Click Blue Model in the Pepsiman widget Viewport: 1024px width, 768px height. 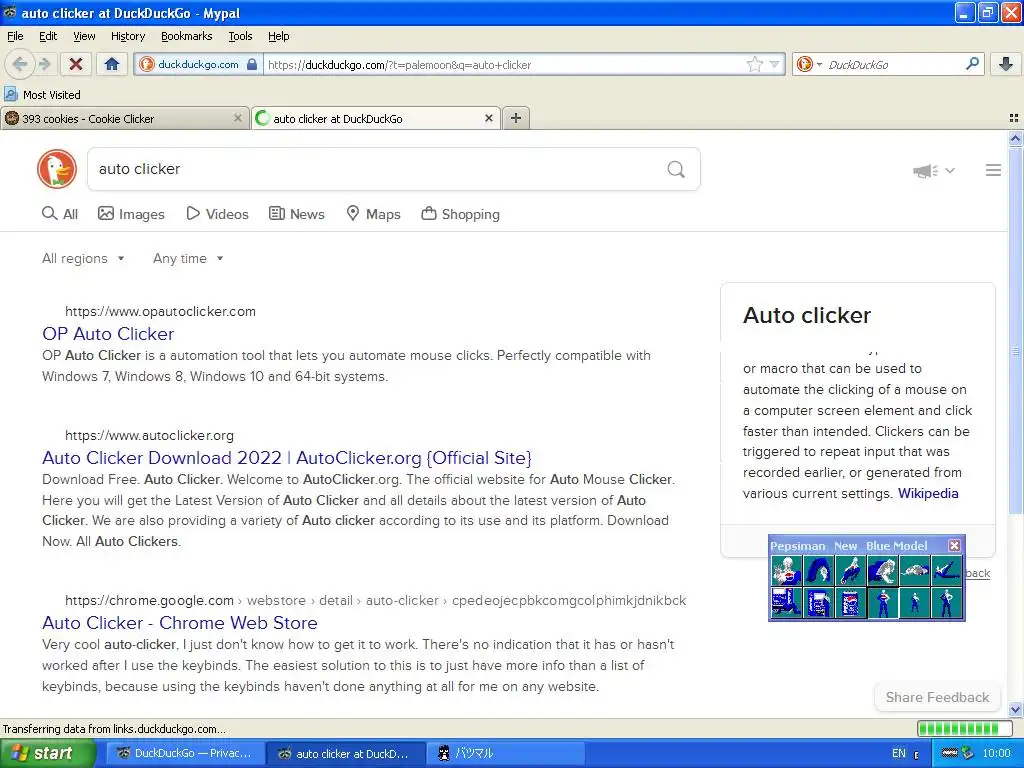click(896, 546)
